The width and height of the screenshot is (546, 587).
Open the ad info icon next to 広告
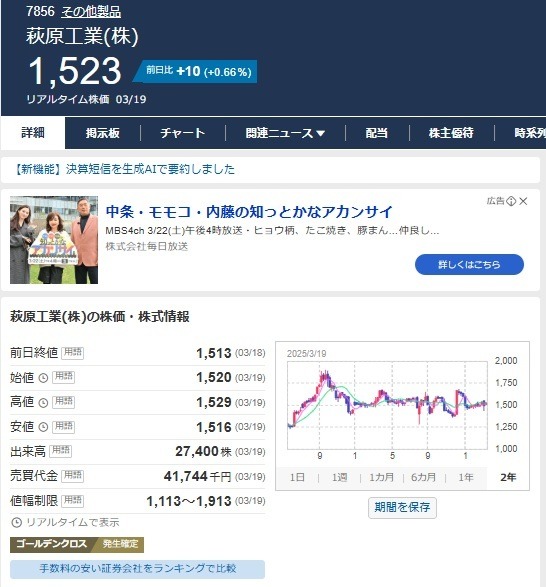[511, 201]
